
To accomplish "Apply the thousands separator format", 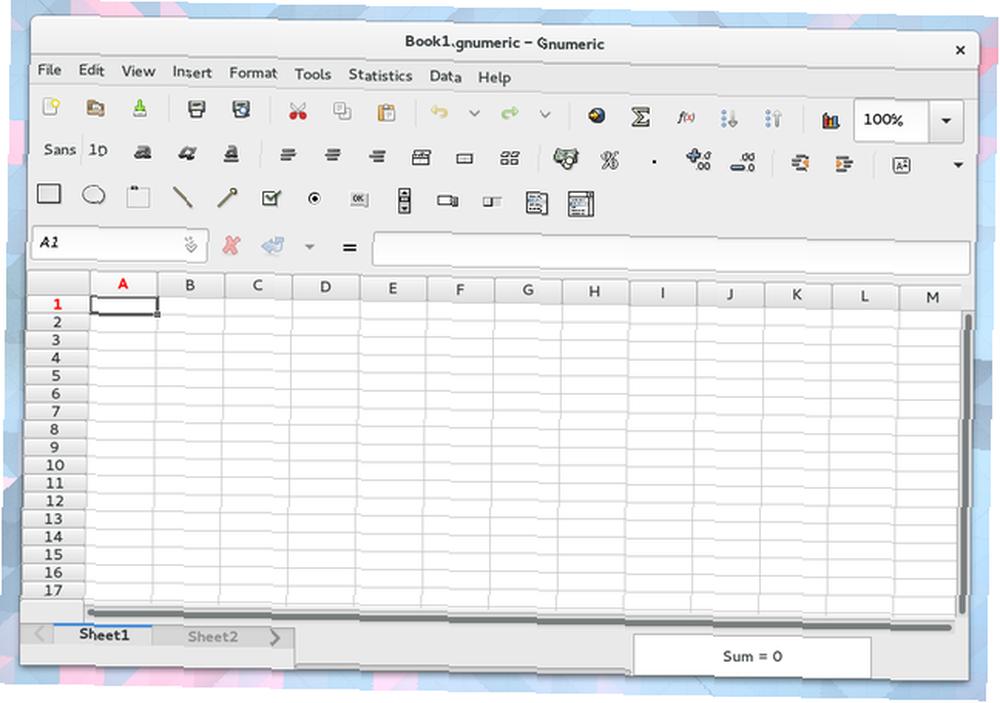I will [x=654, y=161].
